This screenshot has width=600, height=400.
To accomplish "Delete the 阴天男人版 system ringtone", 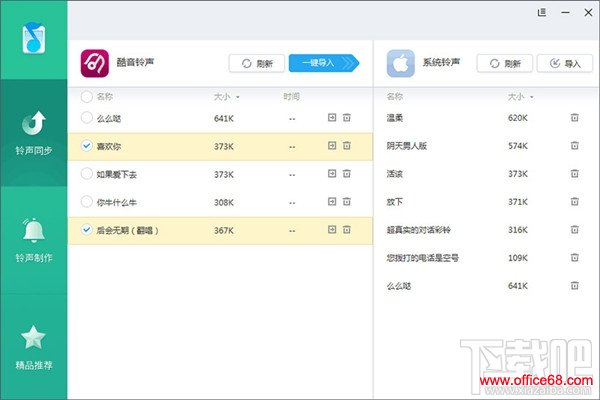I will (x=574, y=145).
